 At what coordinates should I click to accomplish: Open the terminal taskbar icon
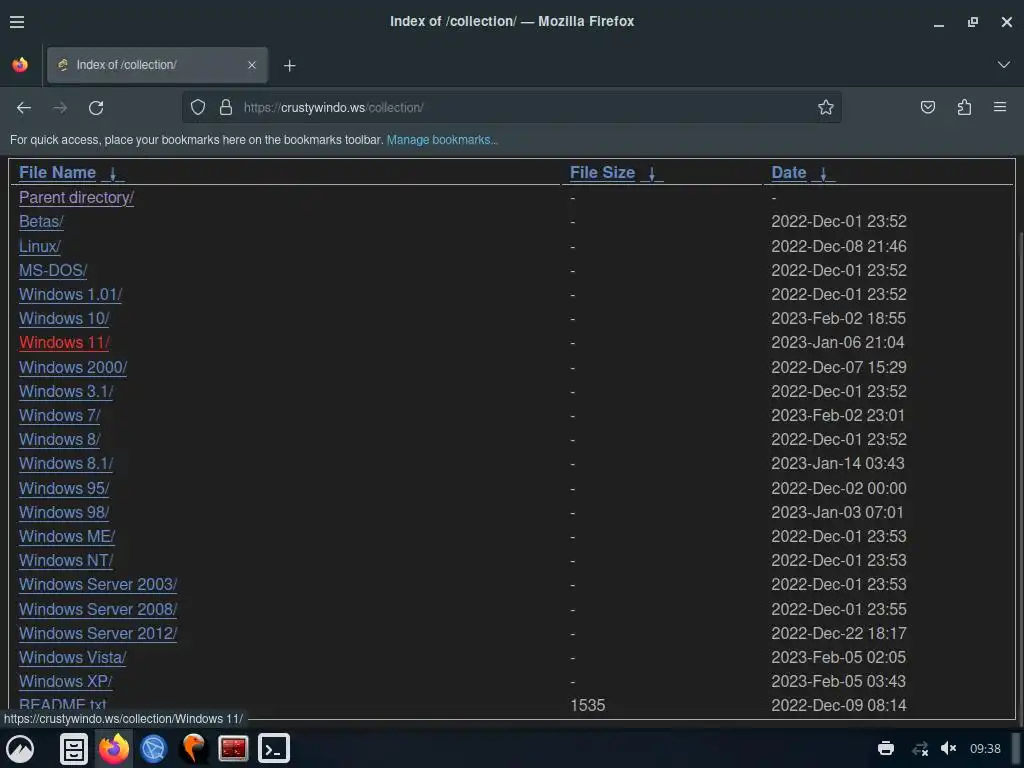point(274,748)
